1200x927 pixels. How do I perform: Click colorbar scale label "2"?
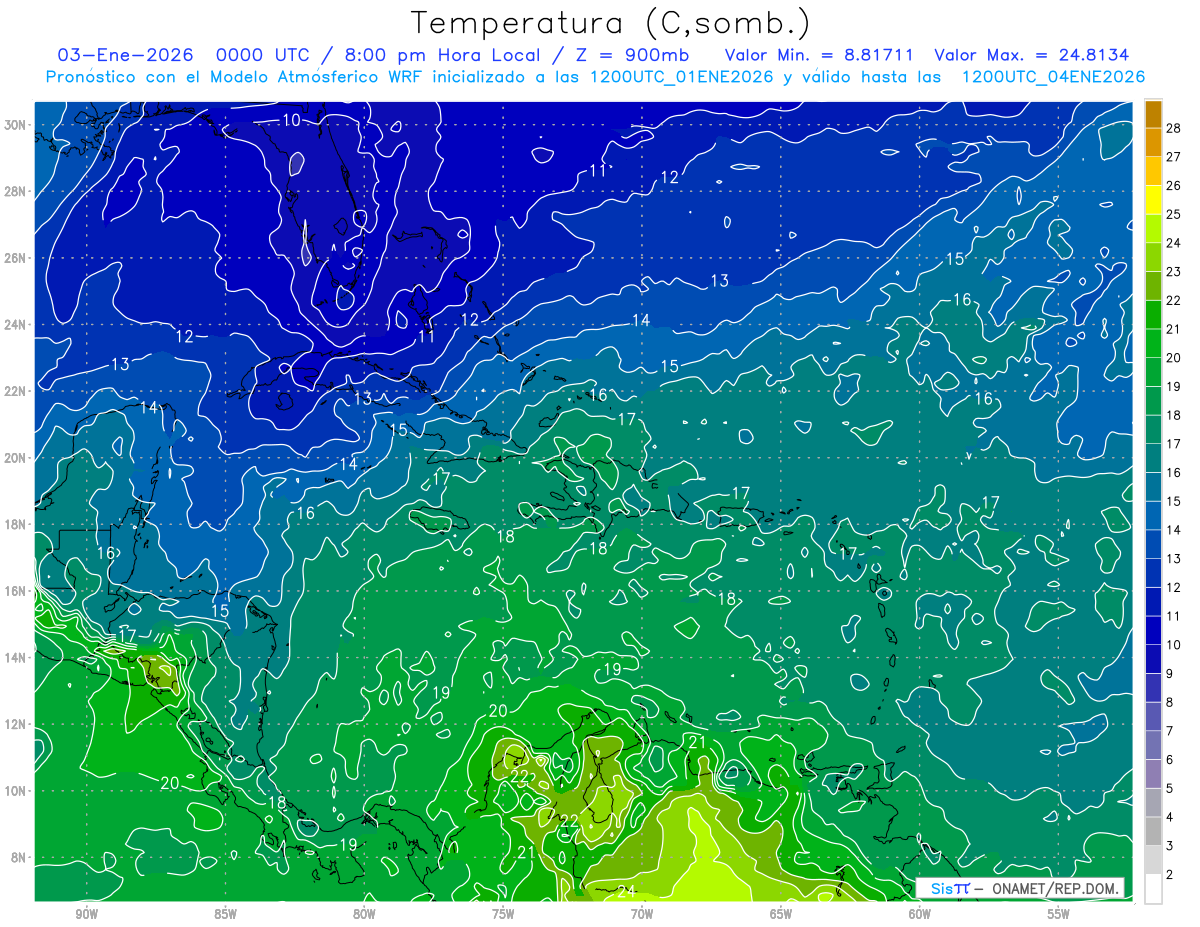click(x=1171, y=875)
